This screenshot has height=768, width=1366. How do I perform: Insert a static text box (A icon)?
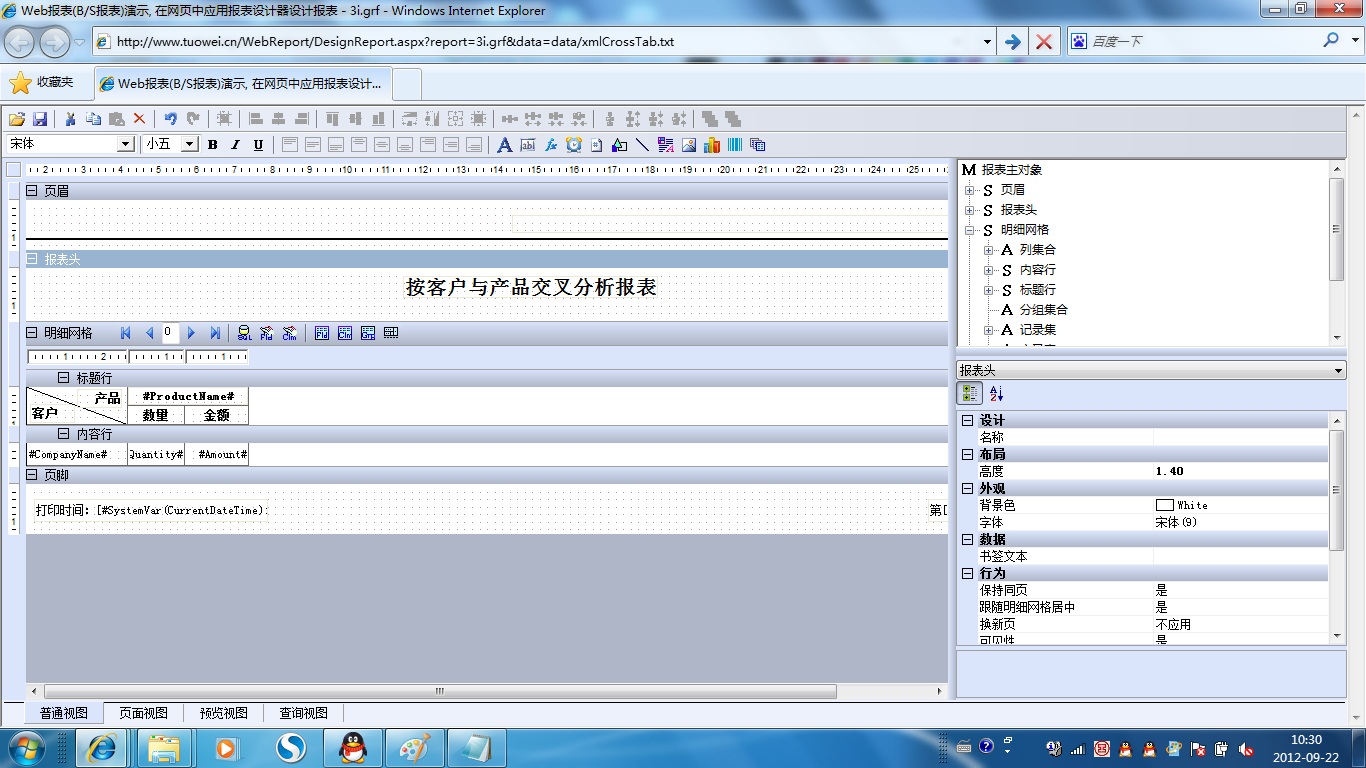(x=504, y=145)
